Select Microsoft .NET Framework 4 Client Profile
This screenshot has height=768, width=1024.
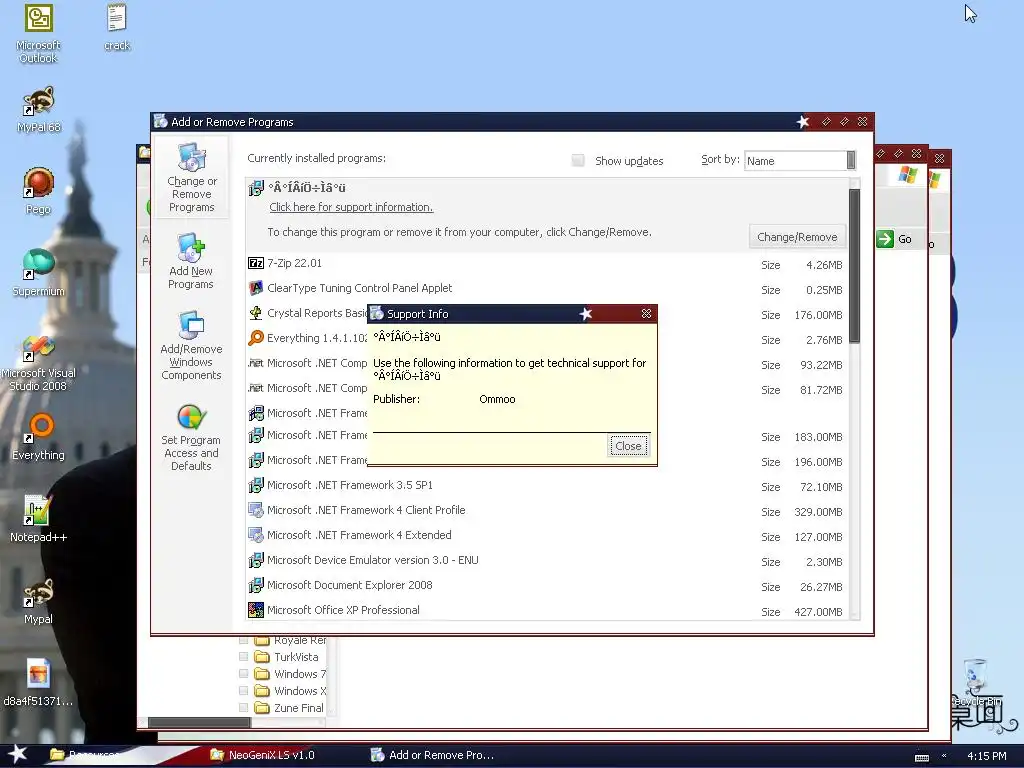pos(546,511)
